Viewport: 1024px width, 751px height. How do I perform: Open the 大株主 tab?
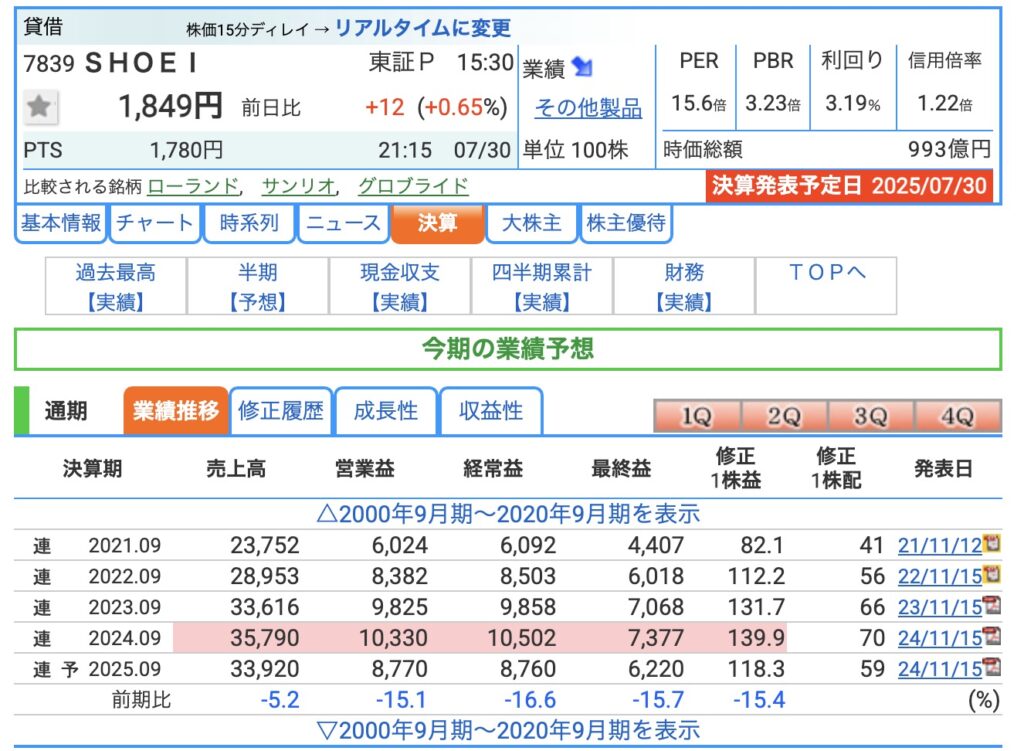(532, 223)
